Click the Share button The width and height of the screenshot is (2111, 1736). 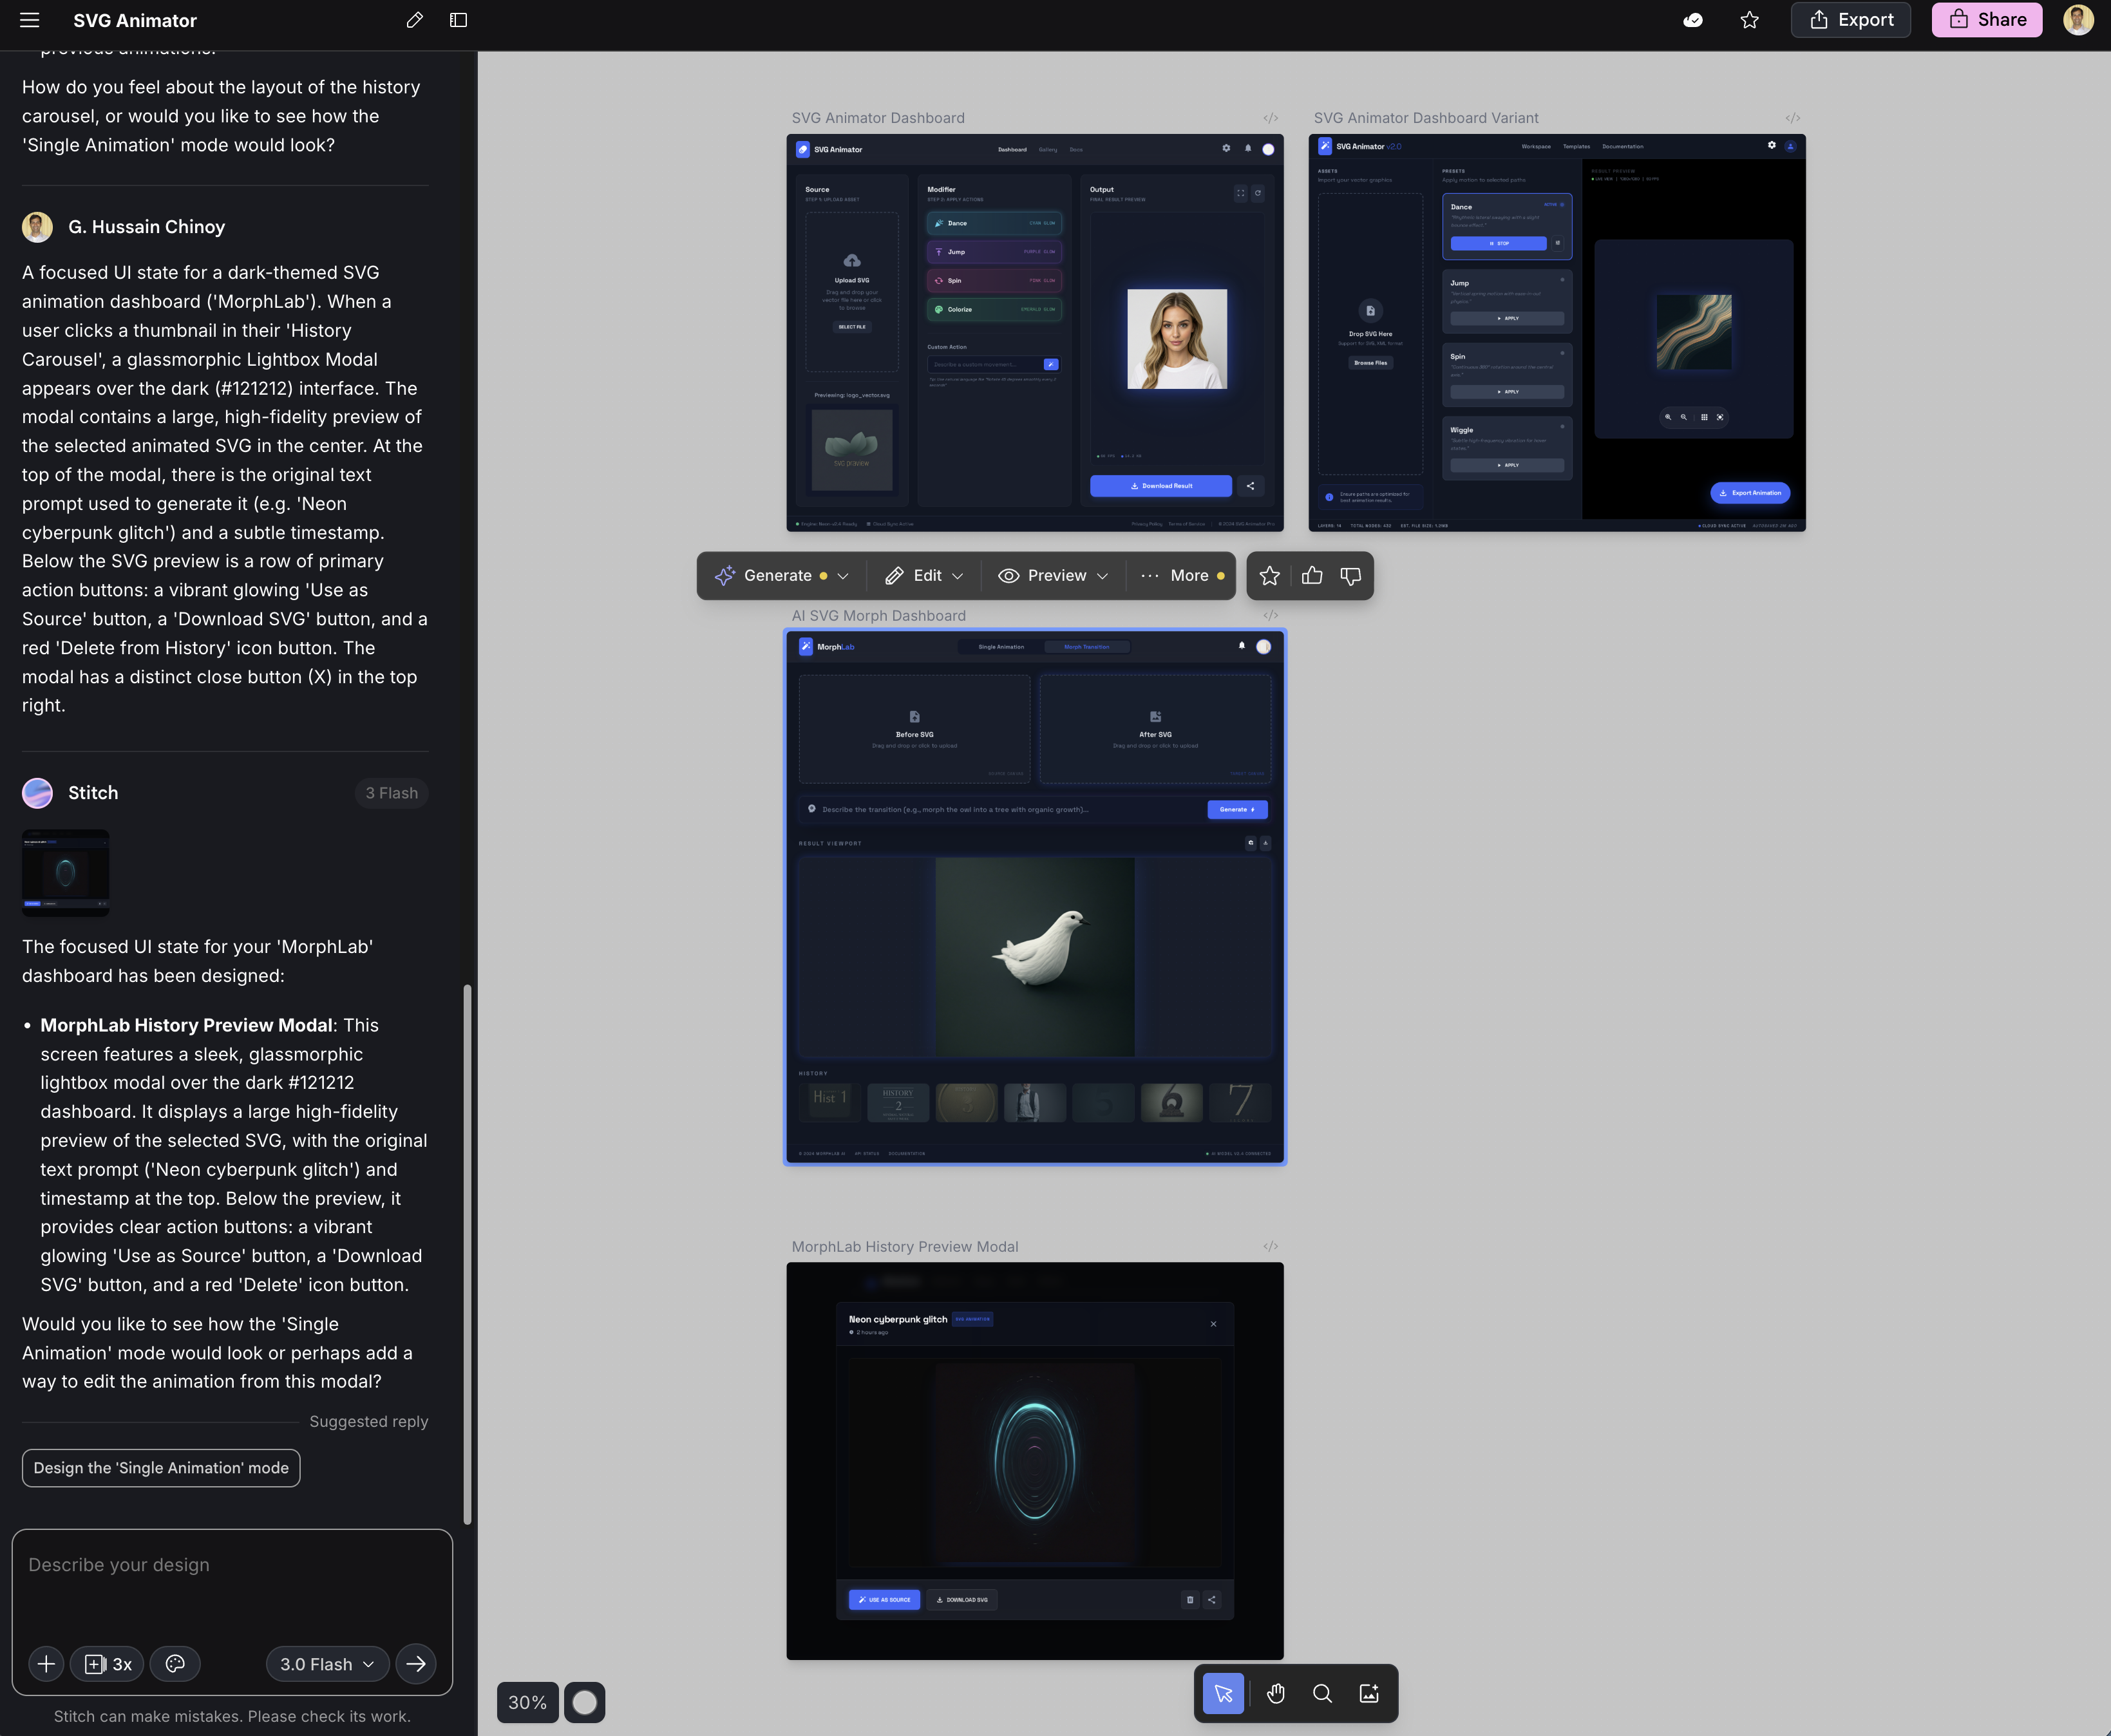1986,20
